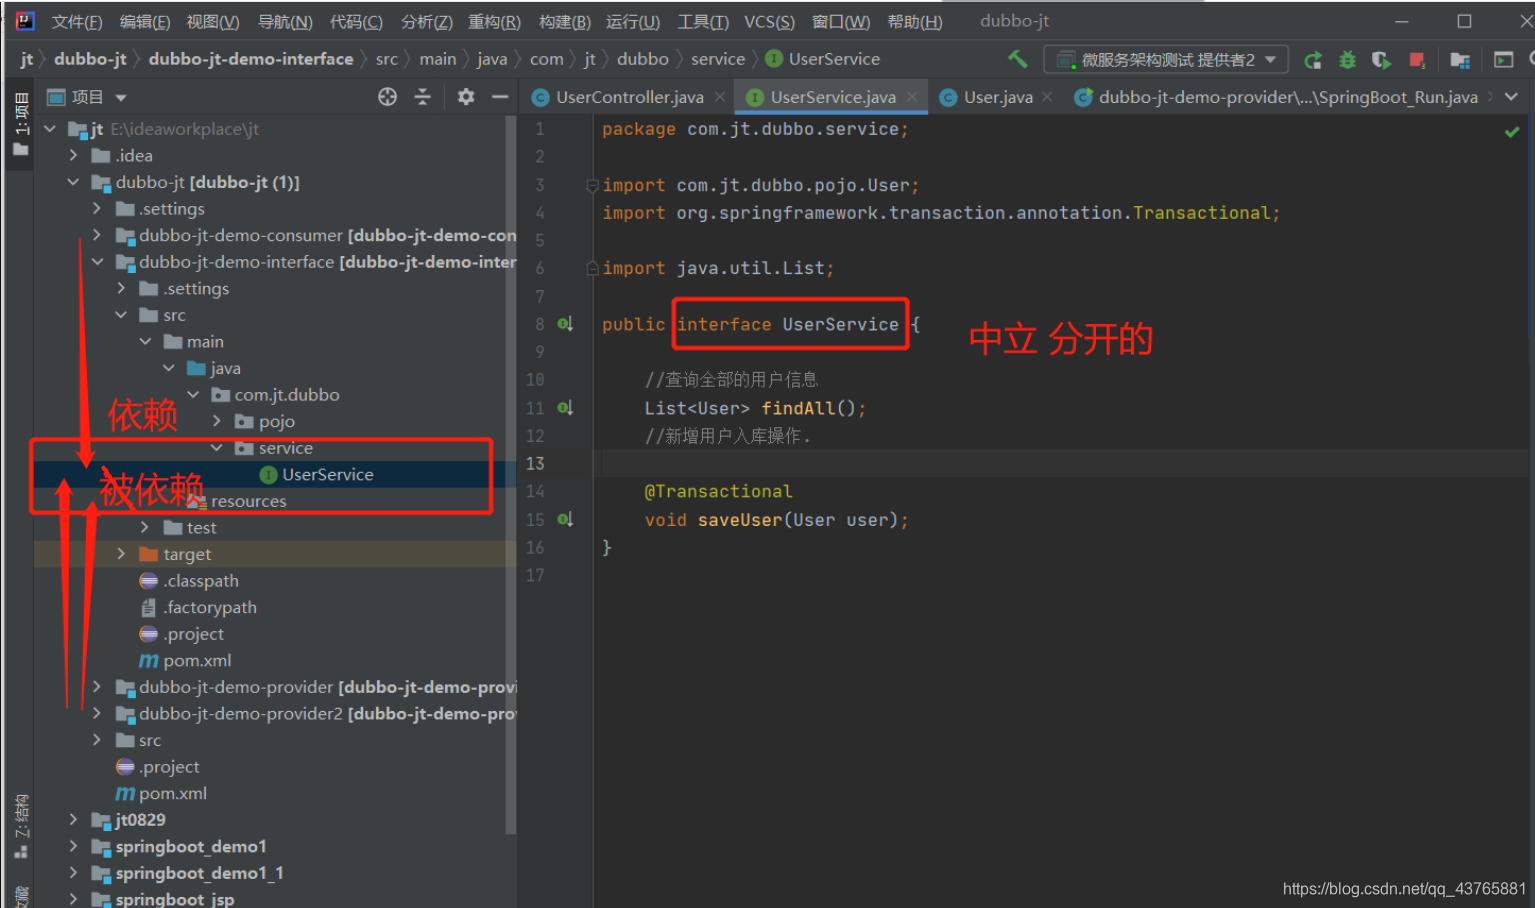Viewport: 1535px width, 908px height.
Task: Select springboot_jsp project
Action: point(174,899)
